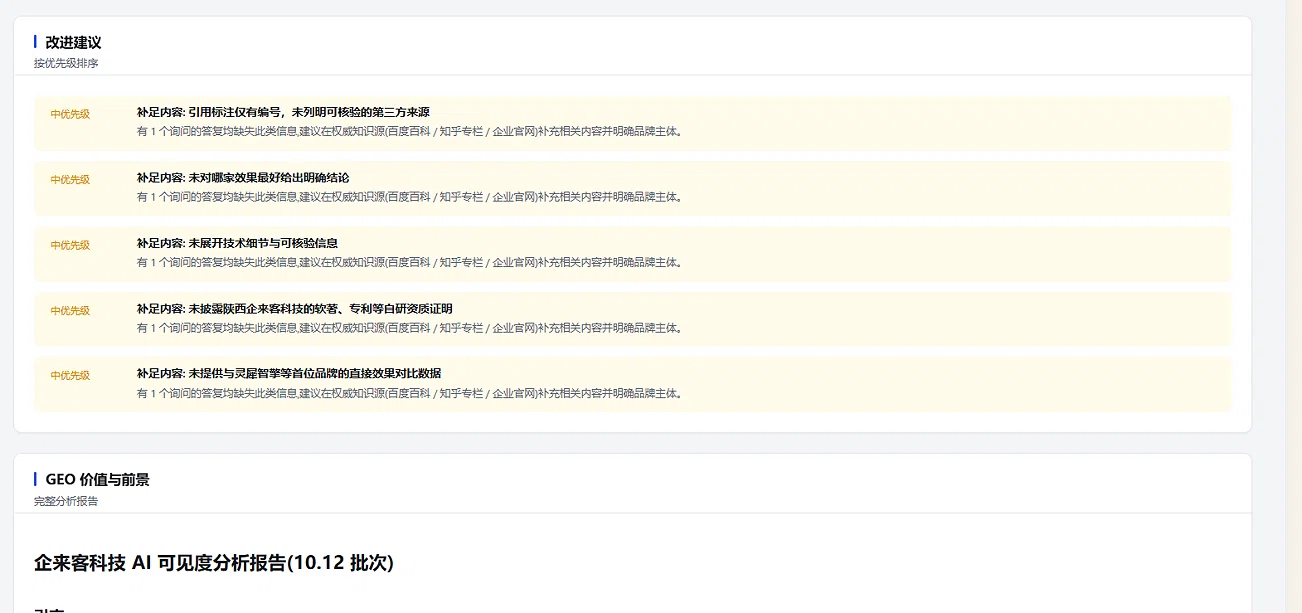Click 中优先级 tag beside 软著、专利 suggestion
Image resolution: width=1302 pixels, height=613 pixels.
(70, 310)
